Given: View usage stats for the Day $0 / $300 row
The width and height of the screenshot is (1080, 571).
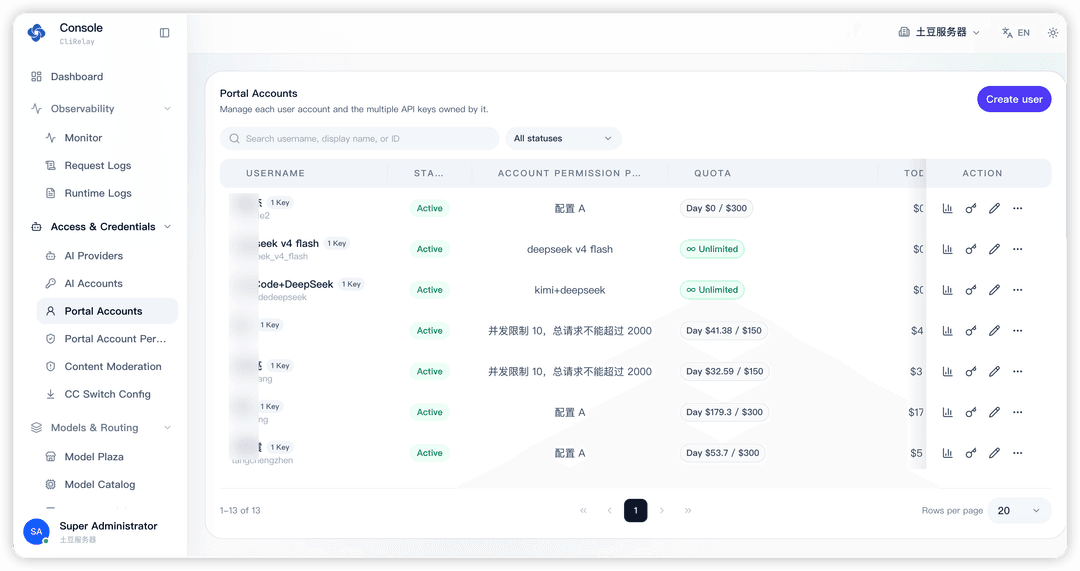Looking at the screenshot, I should [x=947, y=208].
